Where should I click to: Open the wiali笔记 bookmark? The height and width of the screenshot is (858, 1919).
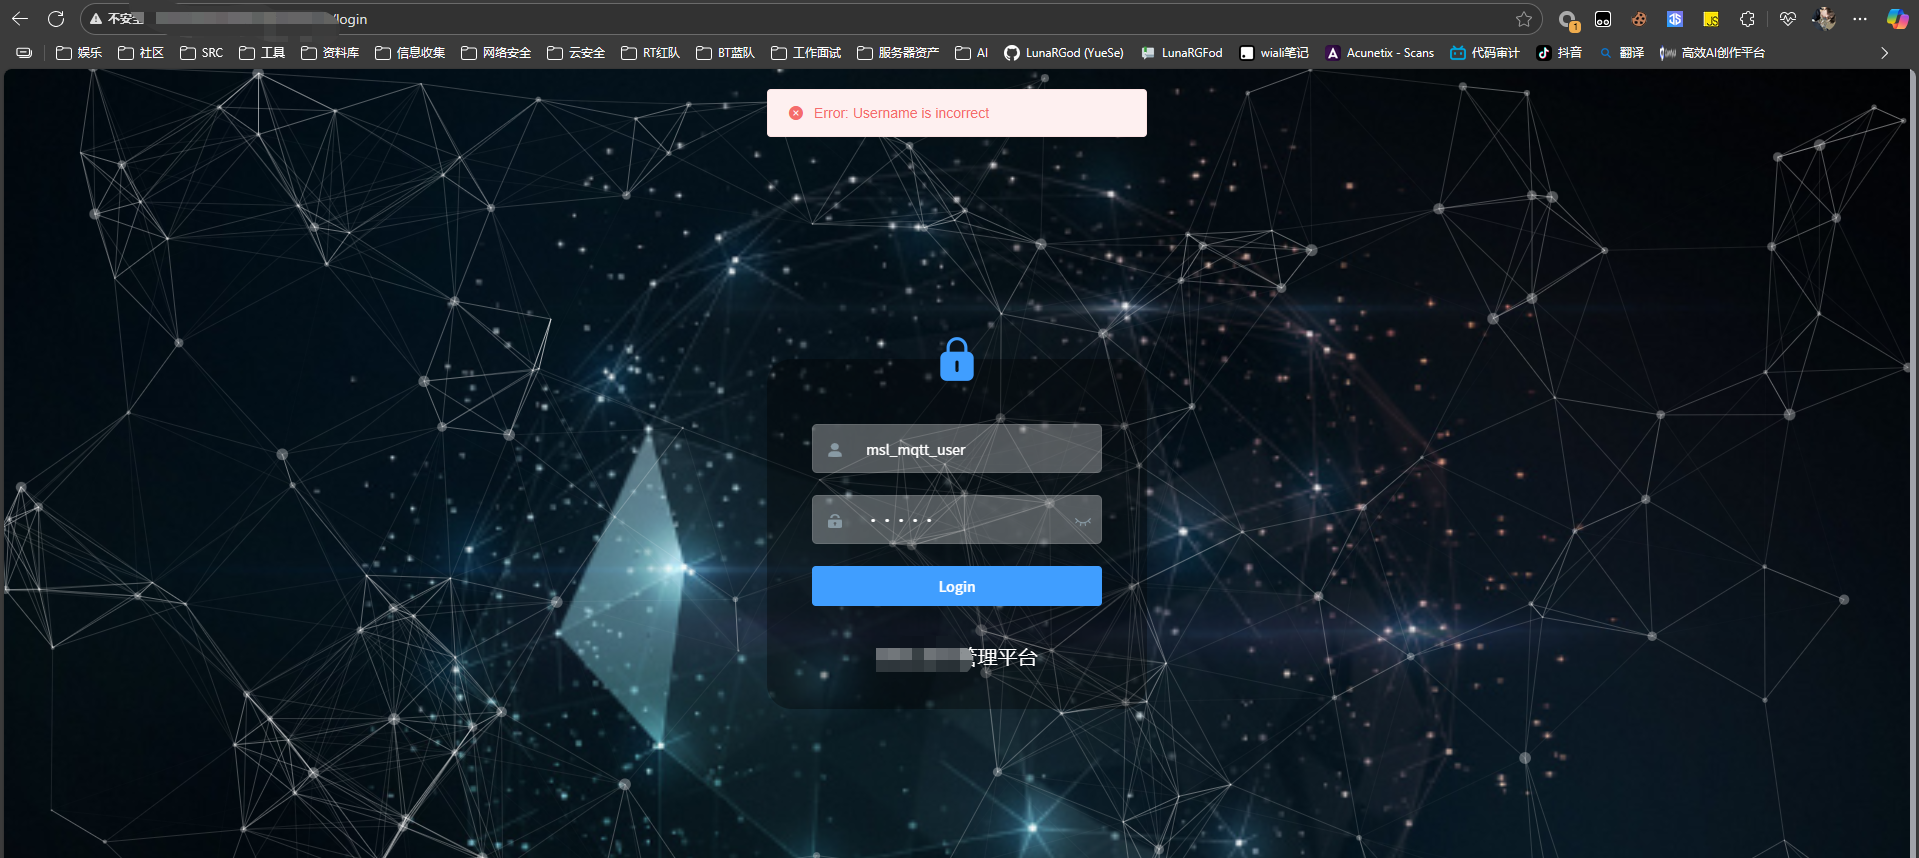pyautogui.click(x=1274, y=53)
